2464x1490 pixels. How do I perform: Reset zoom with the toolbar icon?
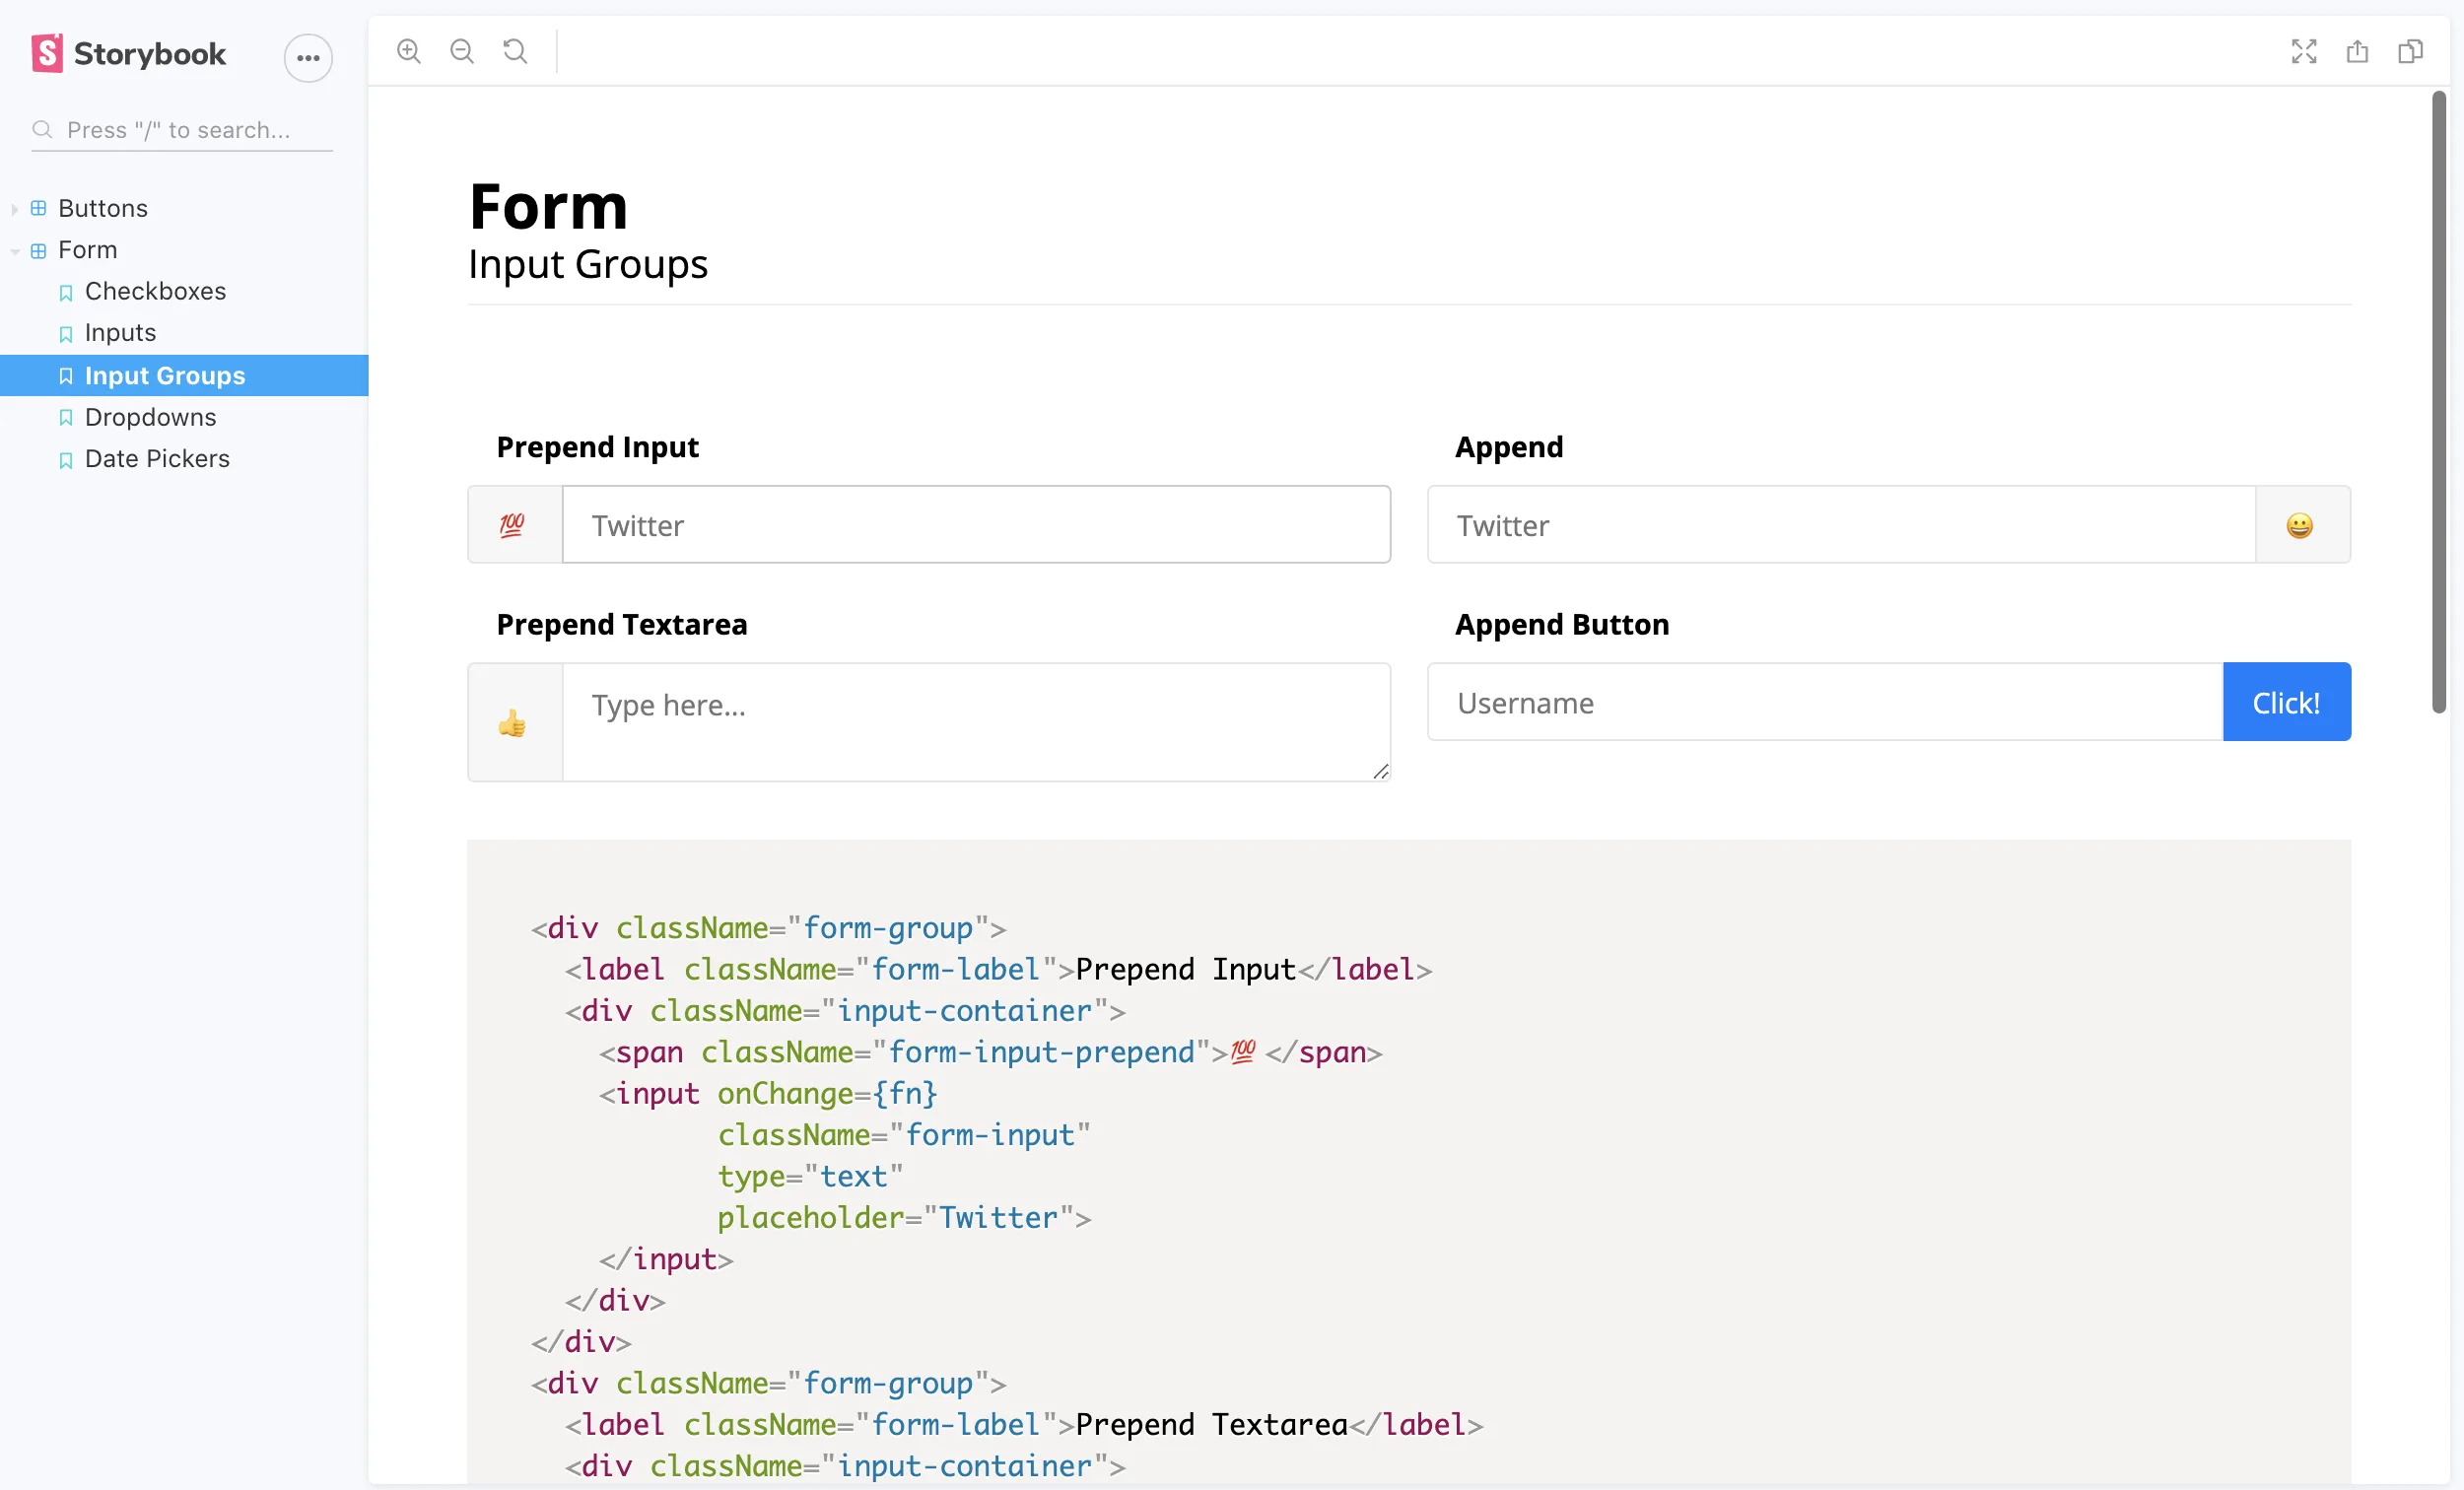pos(515,51)
